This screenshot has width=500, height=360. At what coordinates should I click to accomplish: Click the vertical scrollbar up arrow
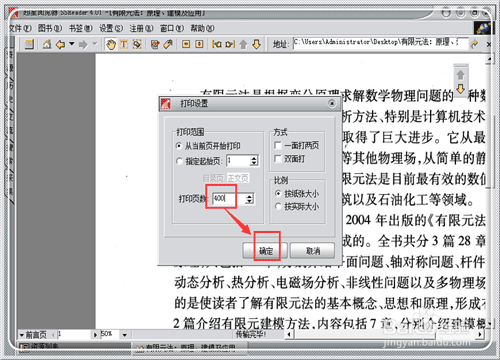point(489,59)
